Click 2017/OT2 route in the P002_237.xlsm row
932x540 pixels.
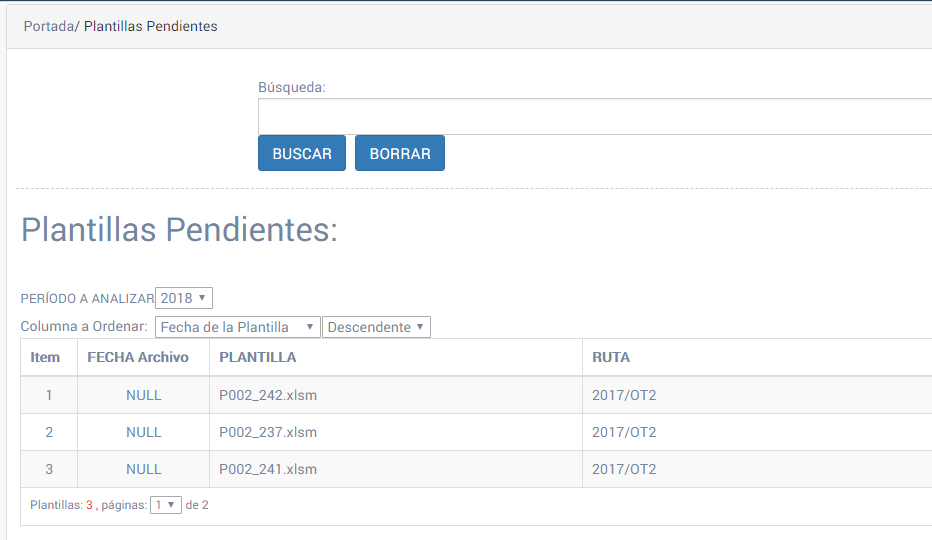(624, 432)
